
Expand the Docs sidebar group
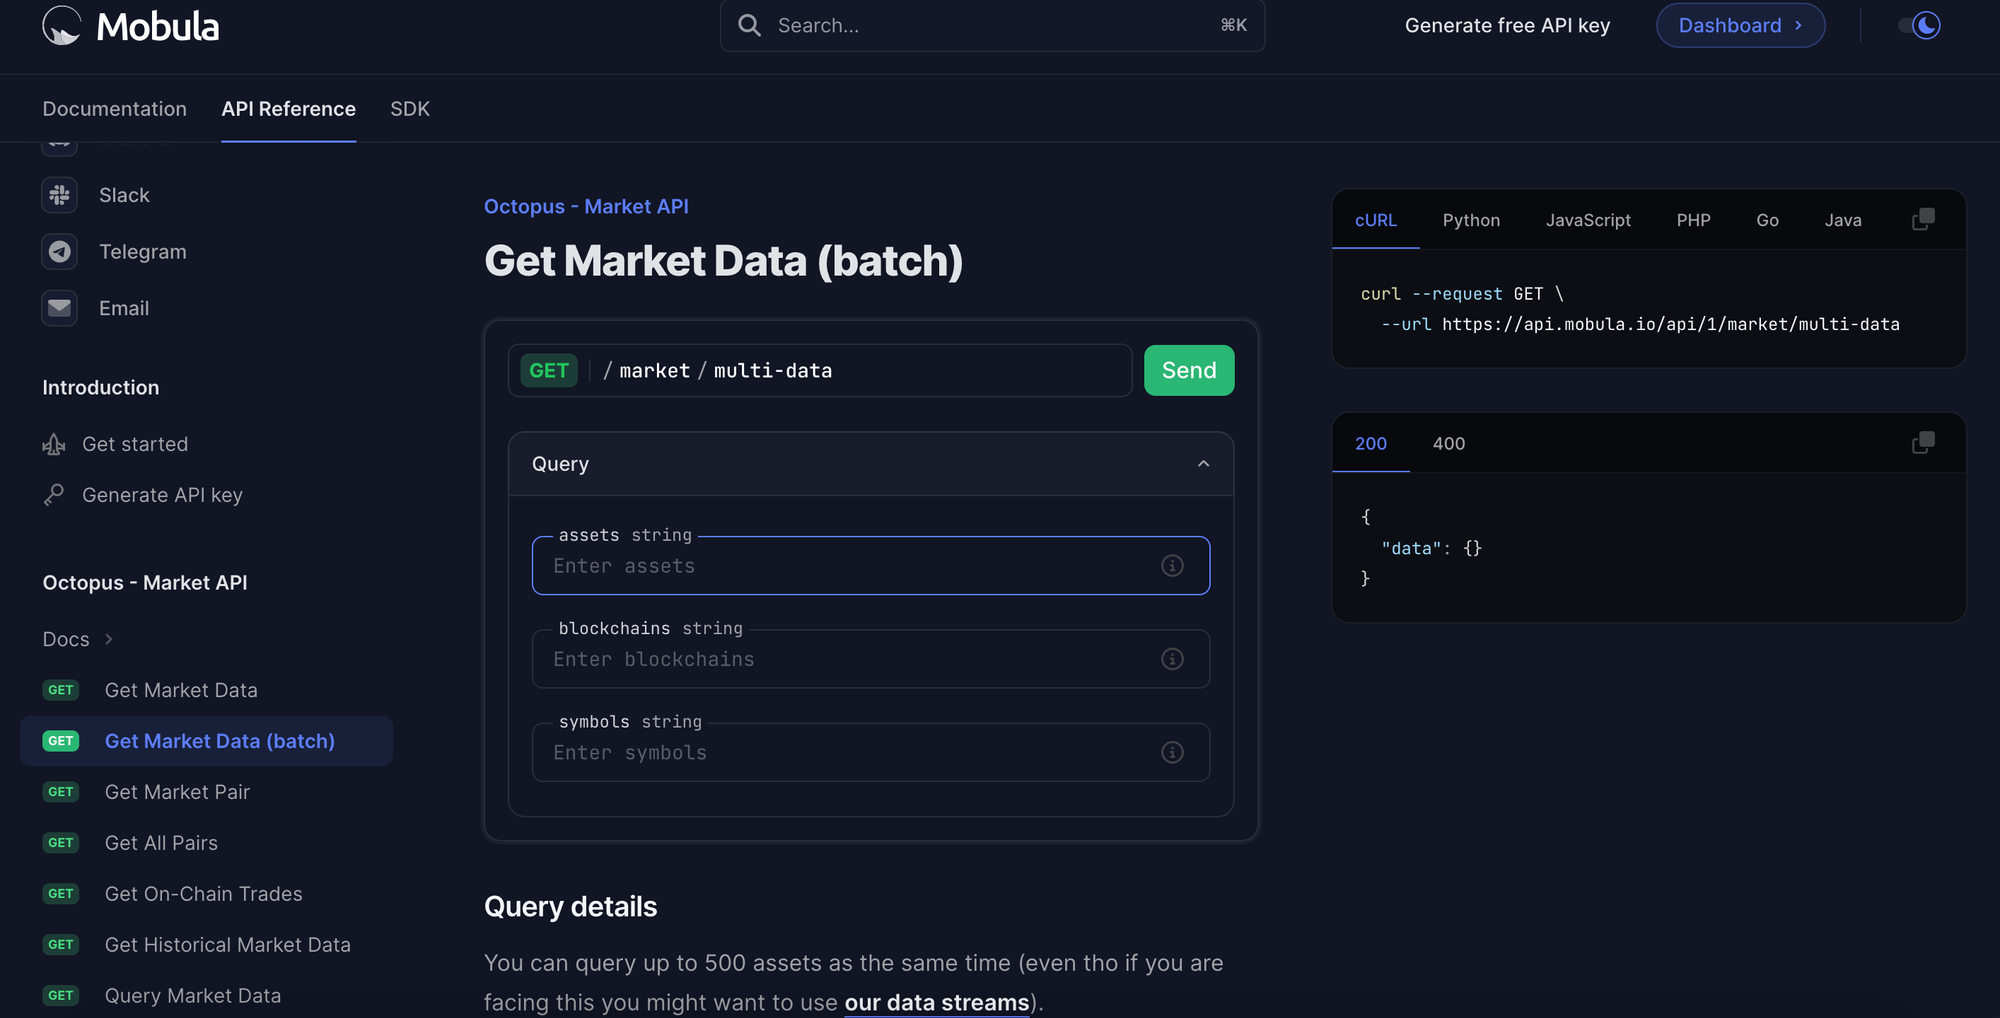tap(78, 639)
